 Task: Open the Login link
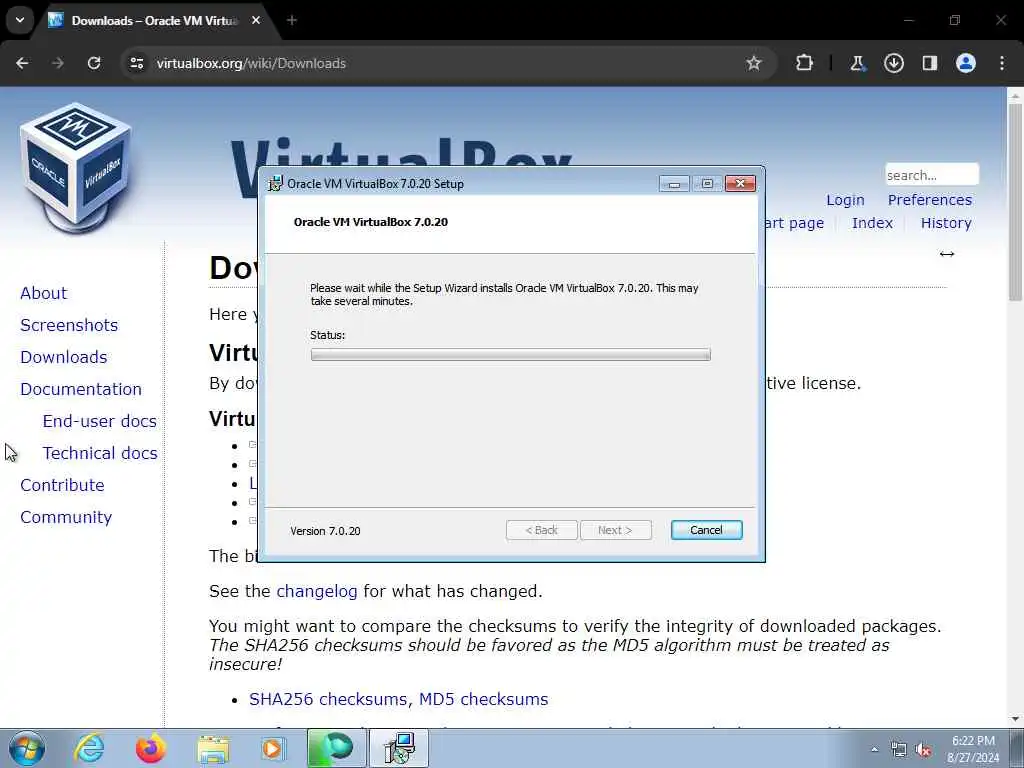pyautogui.click(x=845, y=200)
